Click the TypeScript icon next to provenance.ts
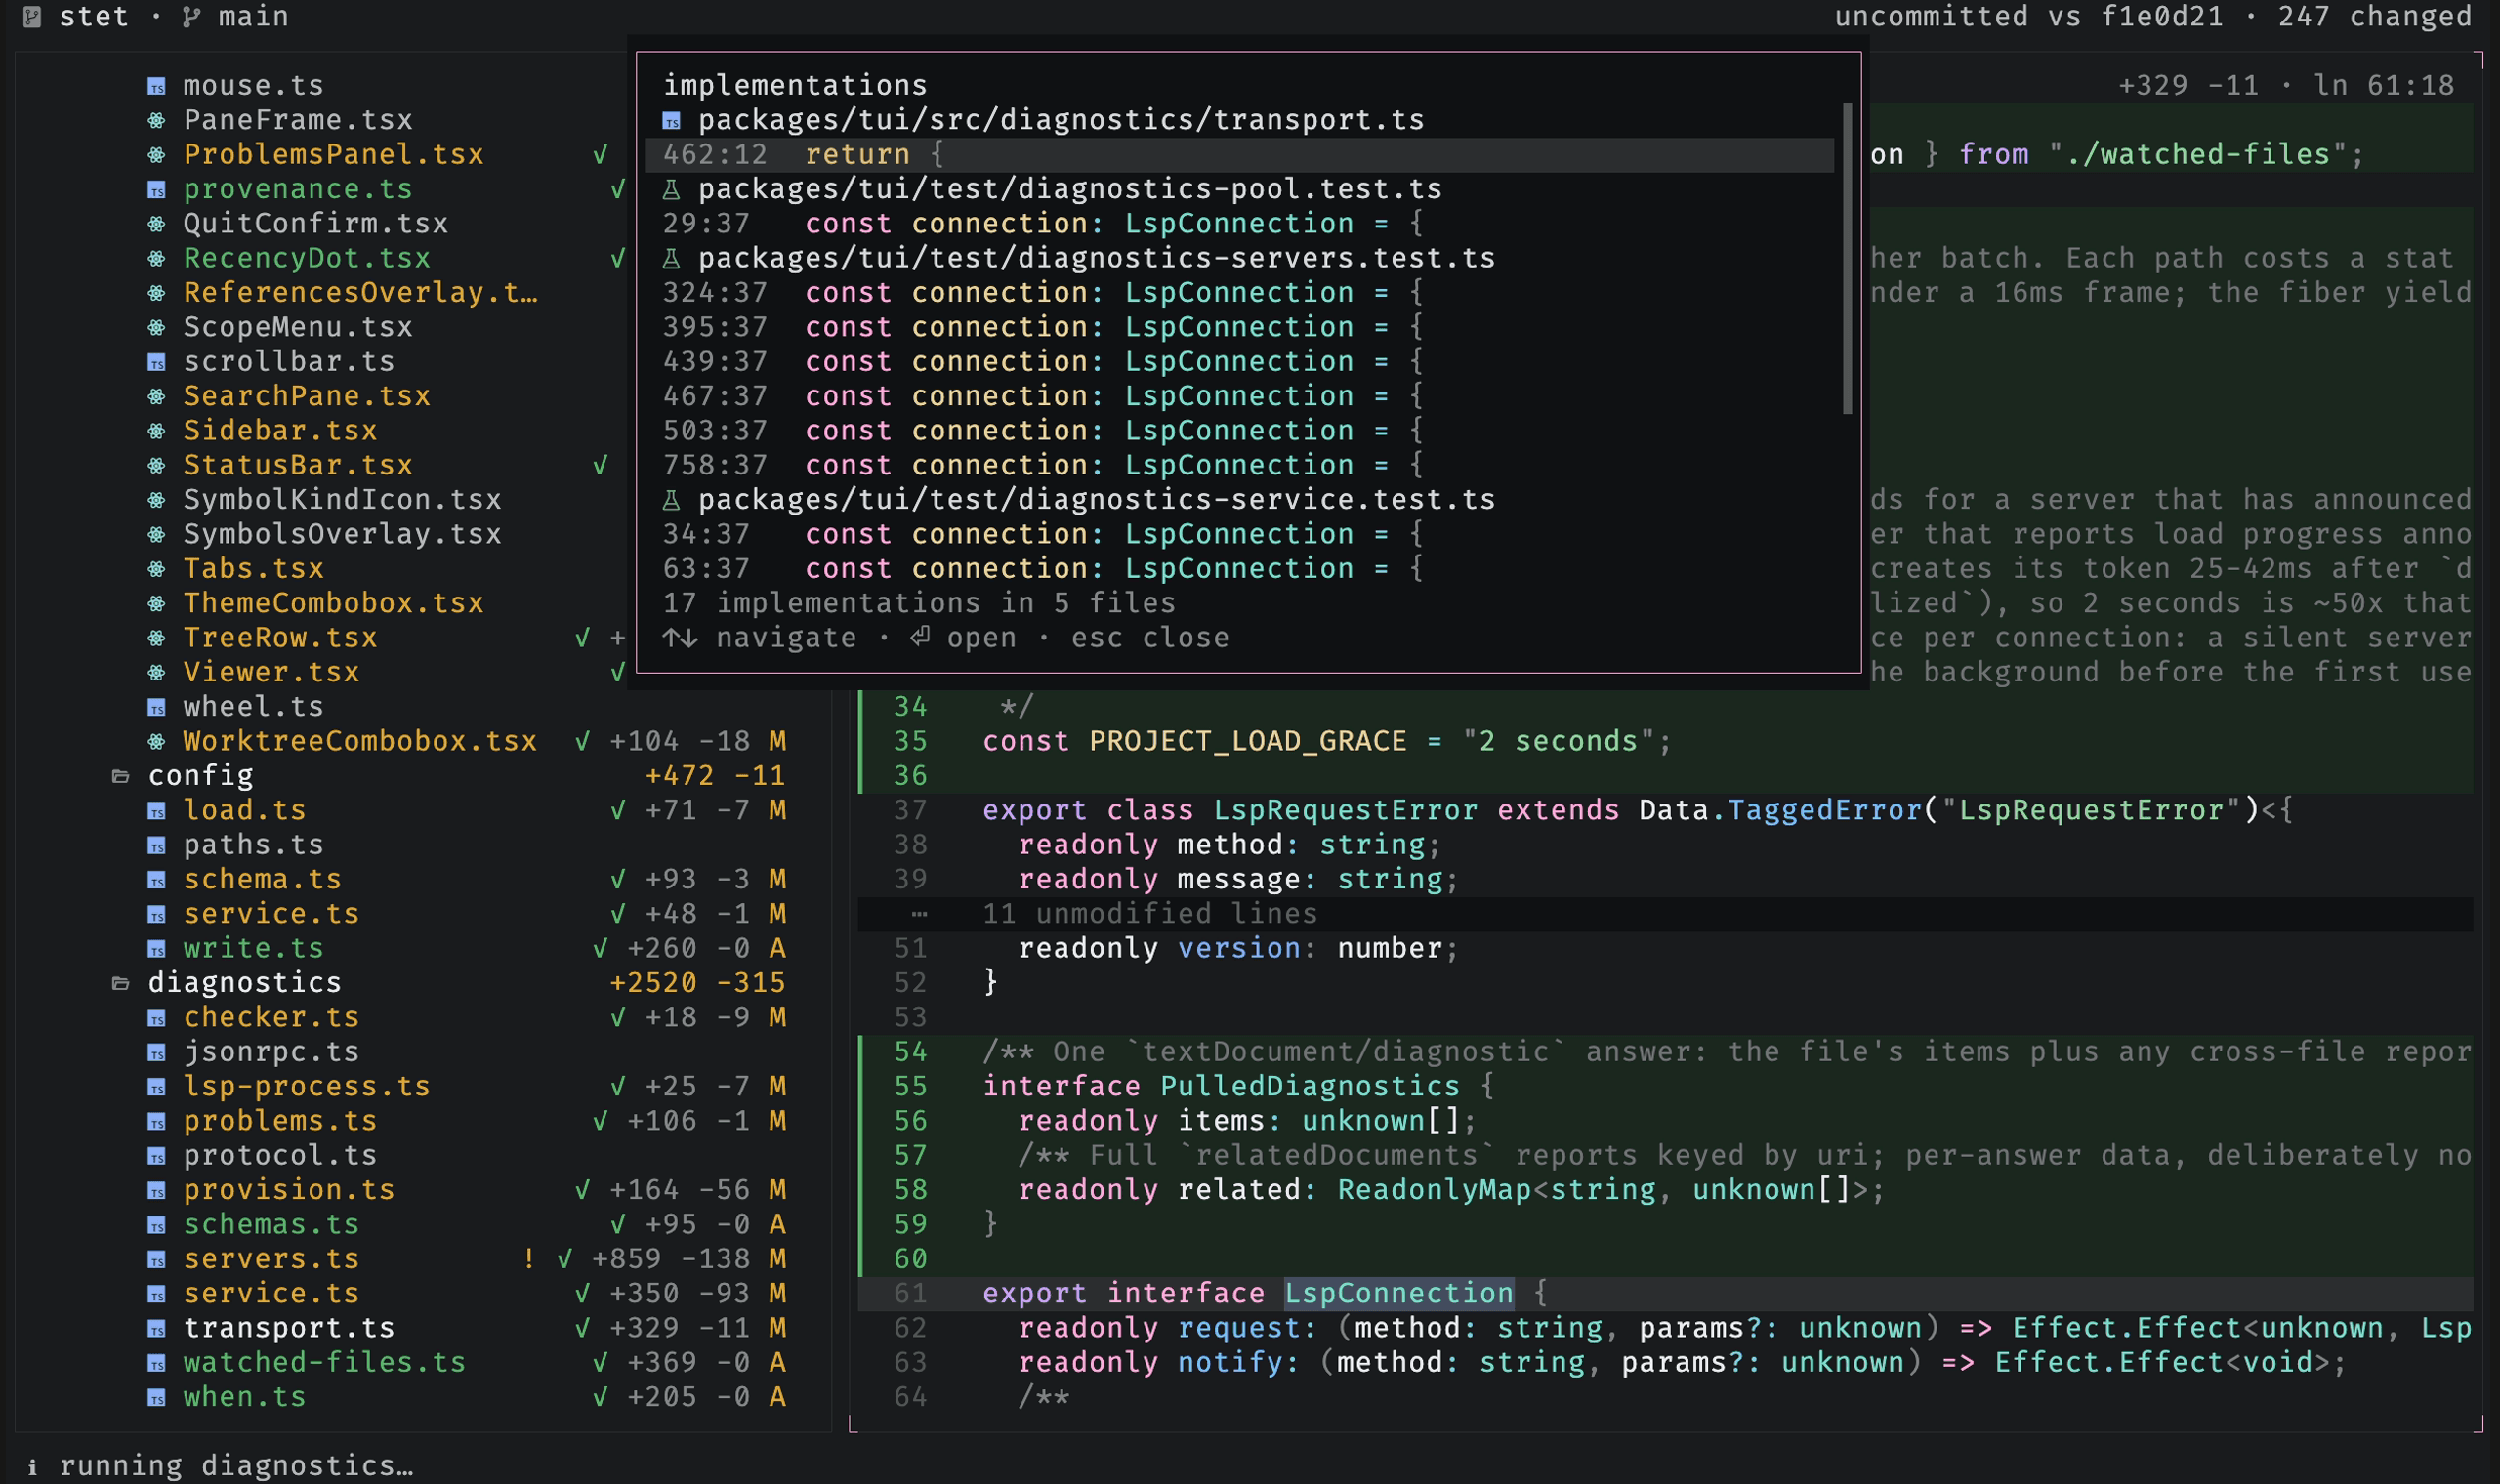This screenshot has width=2500, height=1484. click(x=157, y=190)
